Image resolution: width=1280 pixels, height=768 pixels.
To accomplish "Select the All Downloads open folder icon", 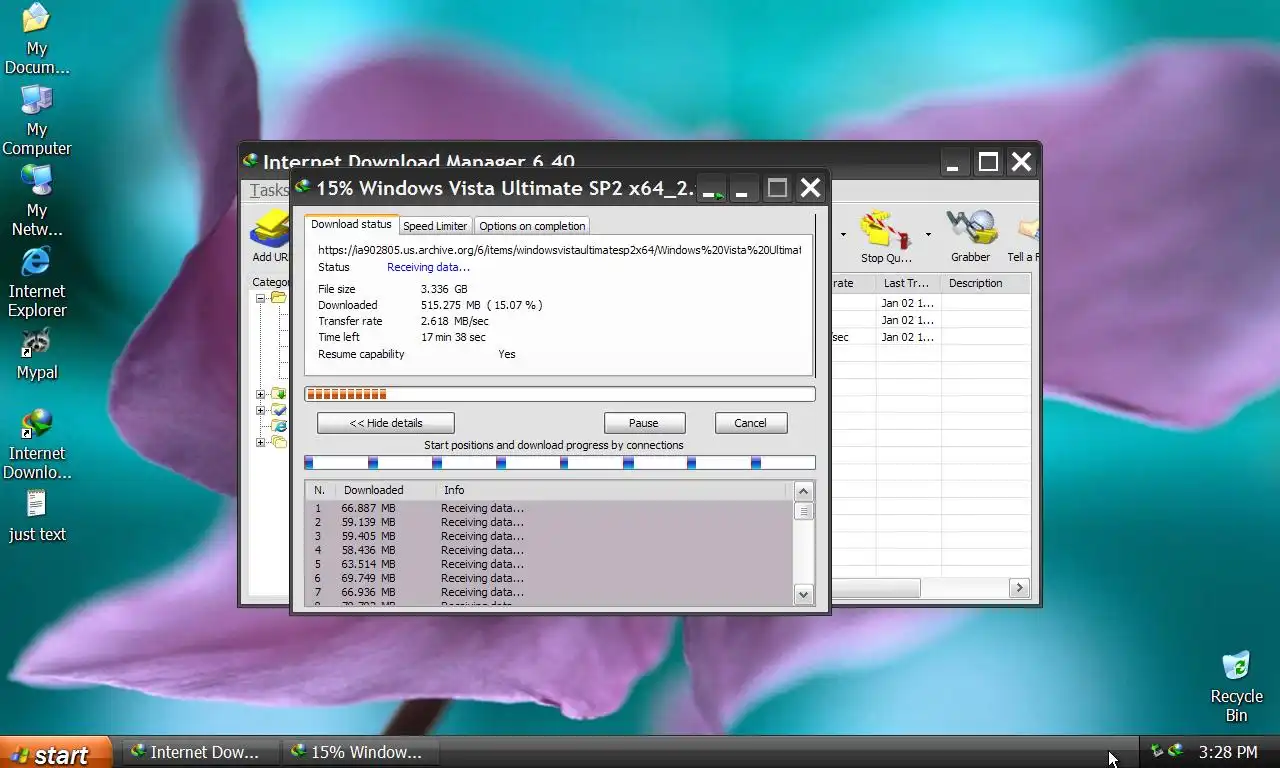I will (278, 298).
